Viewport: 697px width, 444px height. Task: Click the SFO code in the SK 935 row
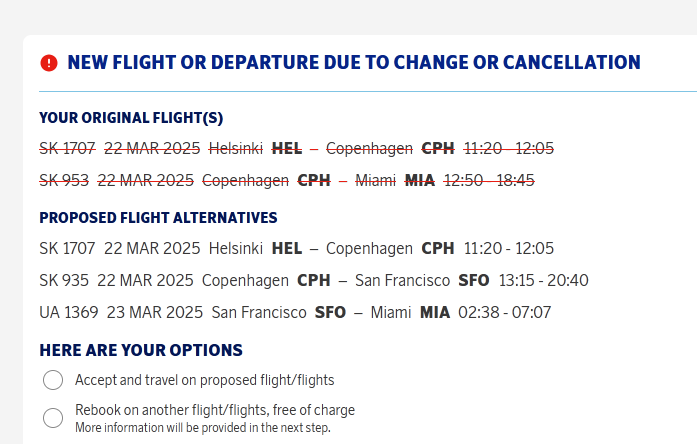(x=473, y=280)
